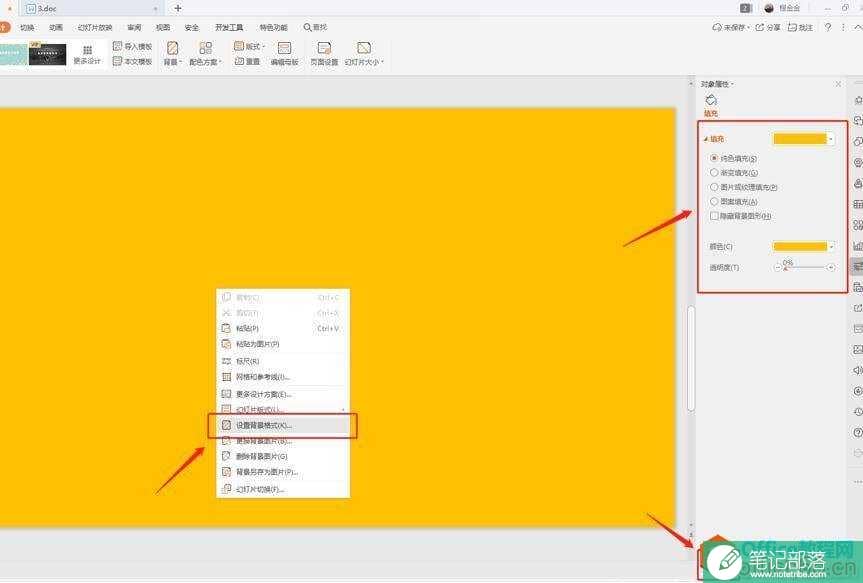Open the 颜色(C) color dropdown arrow
The width and height of the screenshot is (863, 583).
click(x=831, y=247)
